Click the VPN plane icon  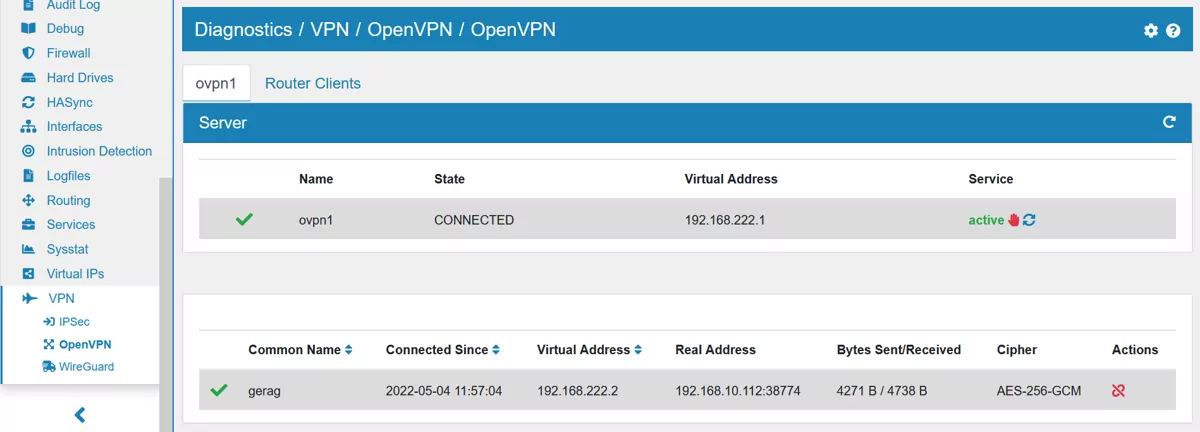pyautogui.click(x=30, y=298)
